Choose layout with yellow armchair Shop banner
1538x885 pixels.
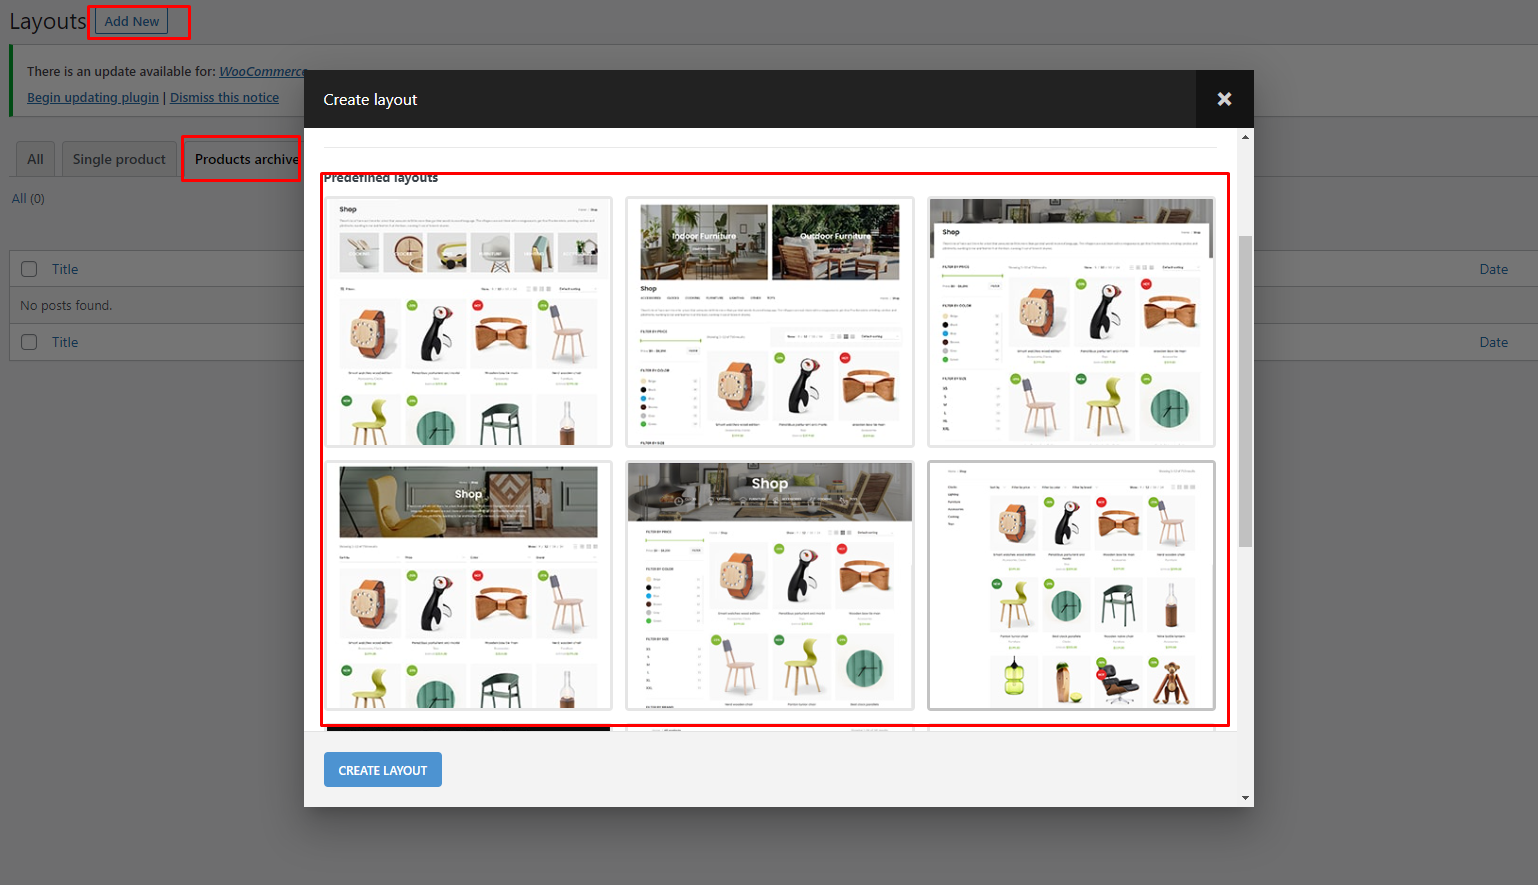click(468, 586)
